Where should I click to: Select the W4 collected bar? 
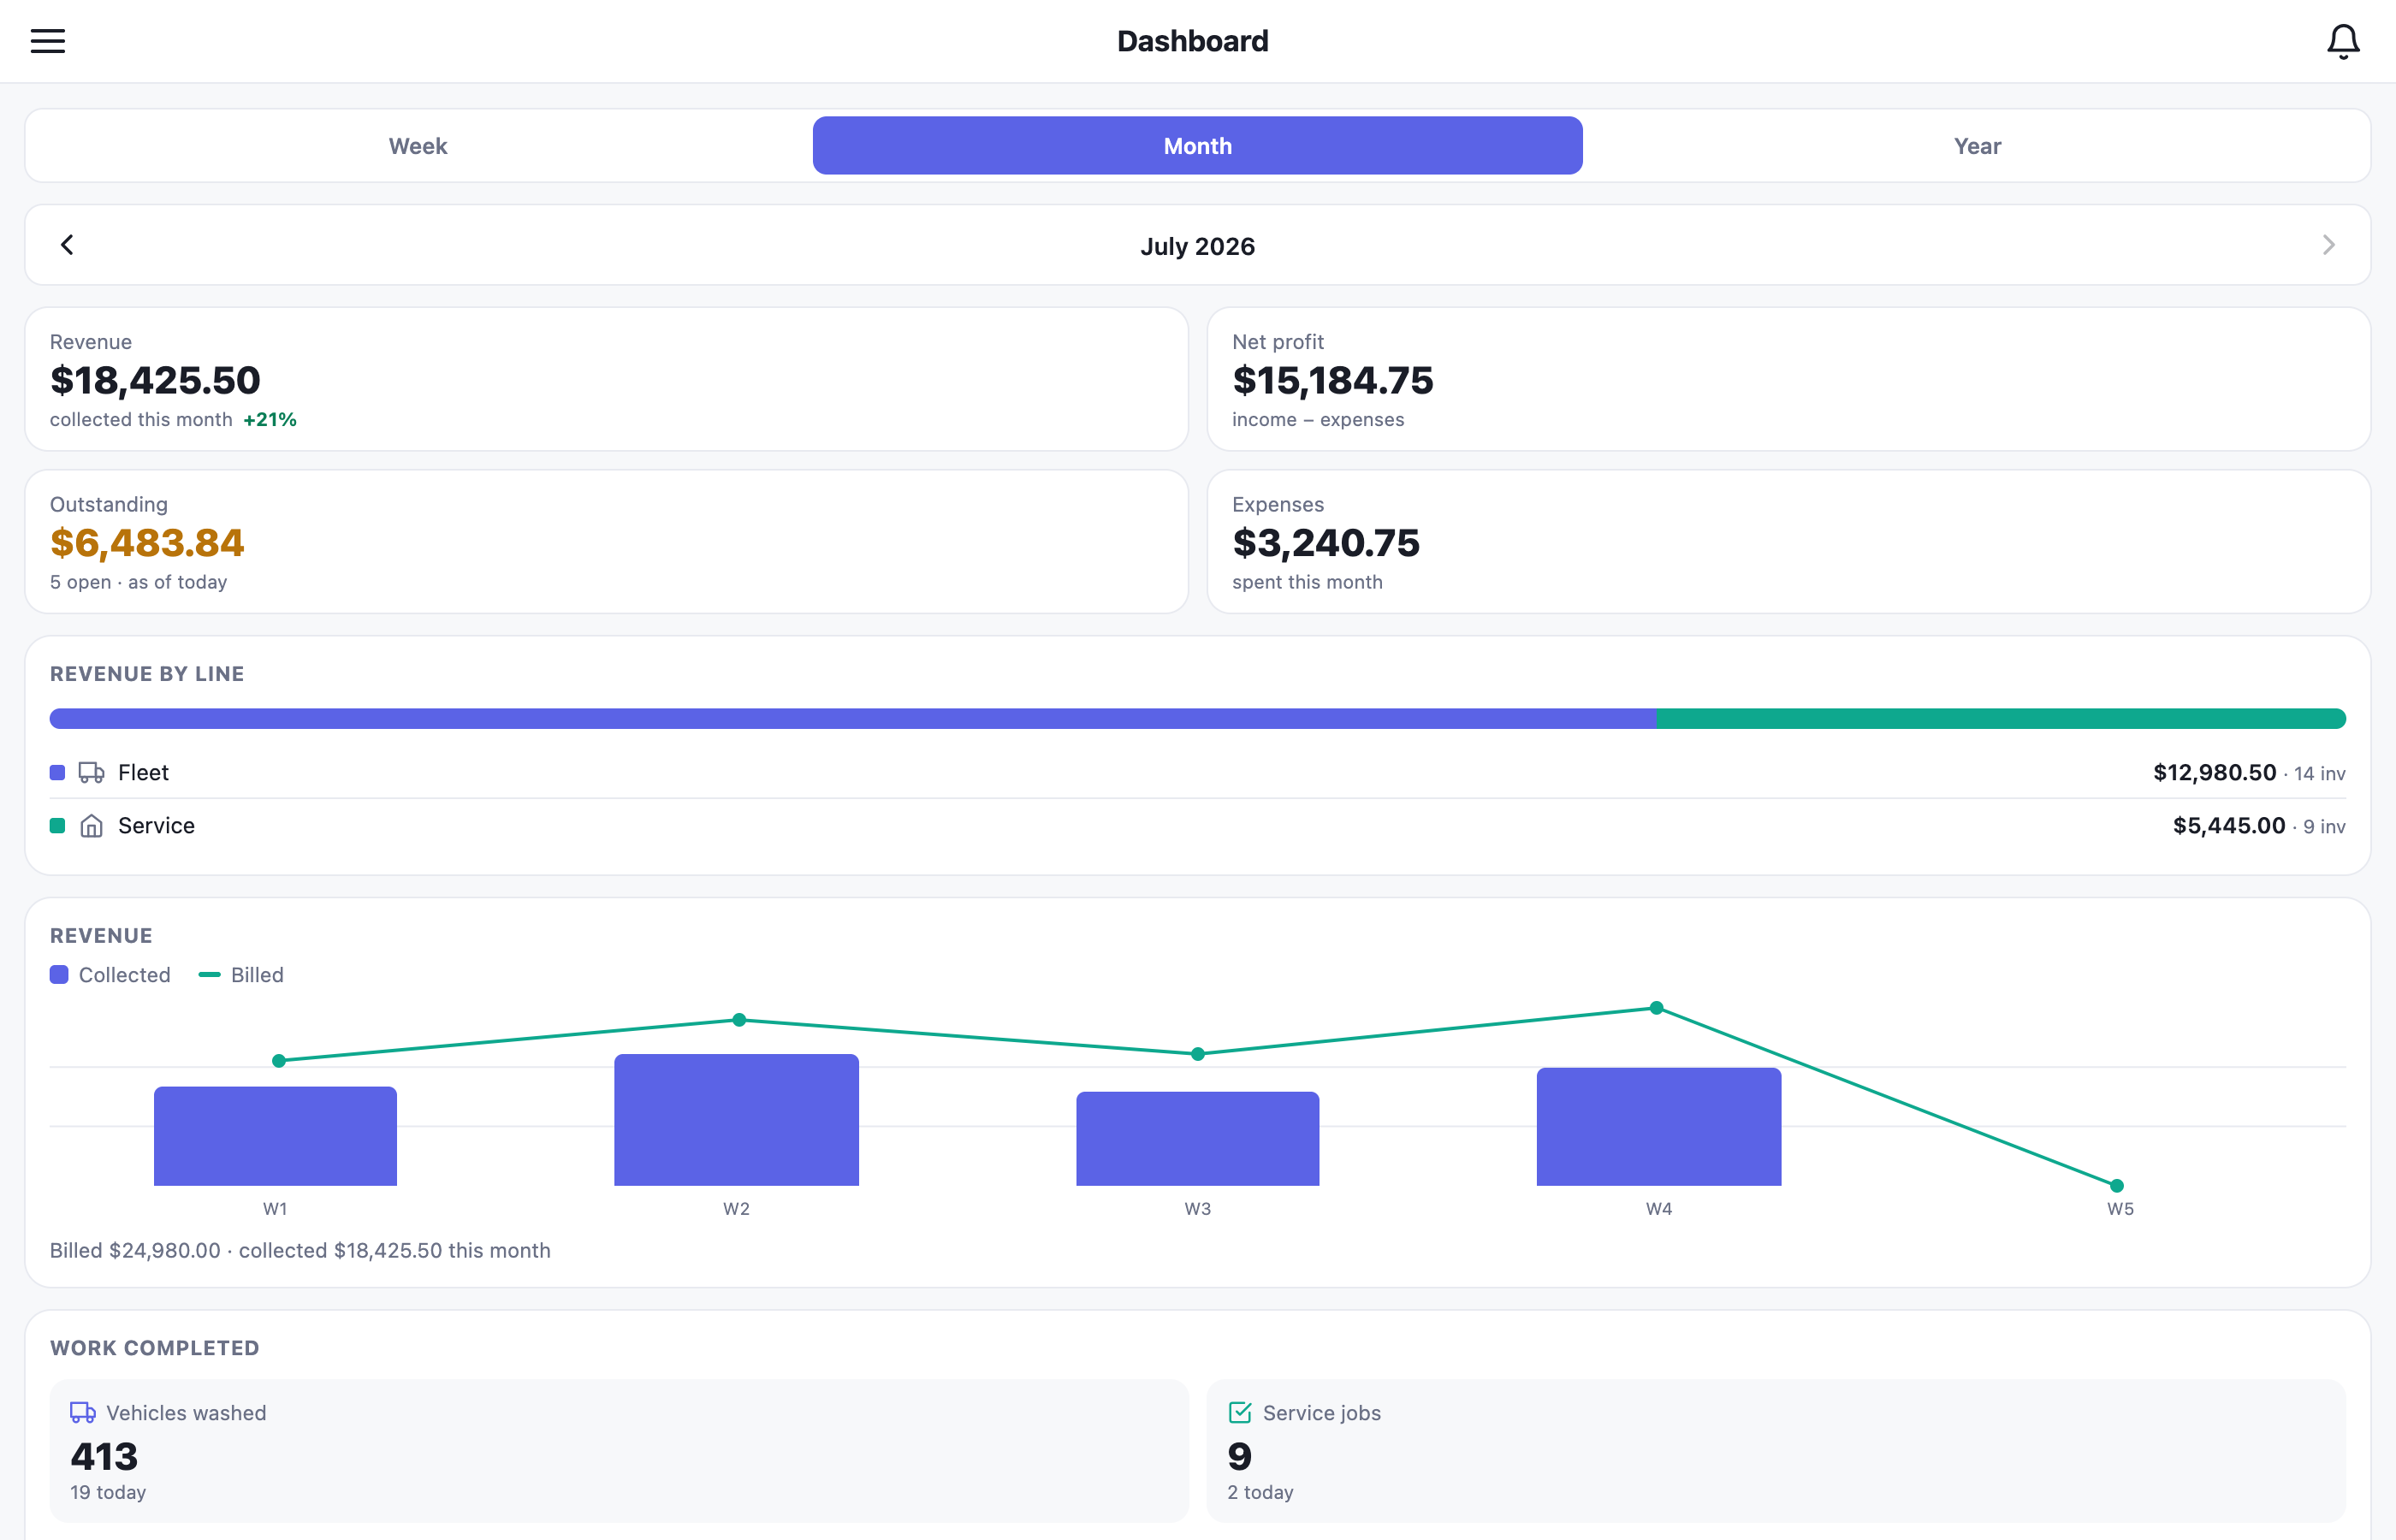[x=1659, y=1127]
